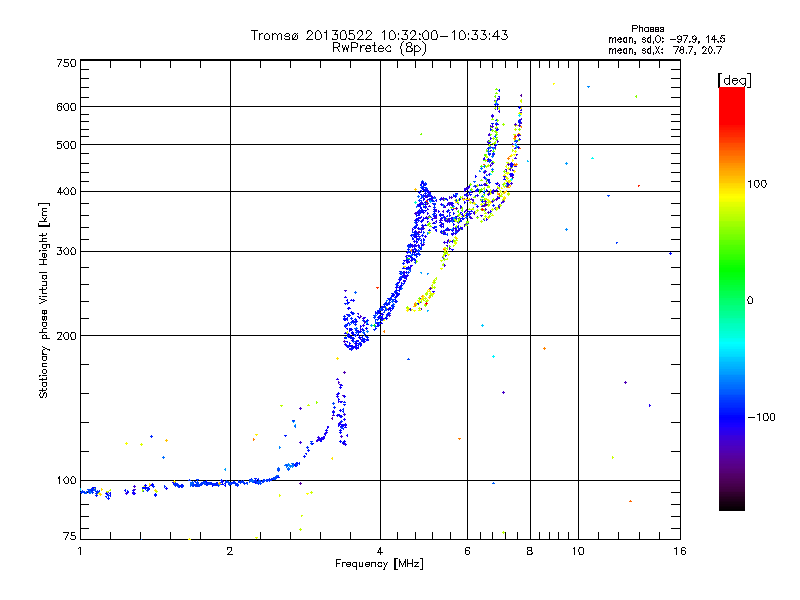The height and width of the screenshot is (600, 800).
Task: Click the 'Phases' header text
Action: pos(647,29)
